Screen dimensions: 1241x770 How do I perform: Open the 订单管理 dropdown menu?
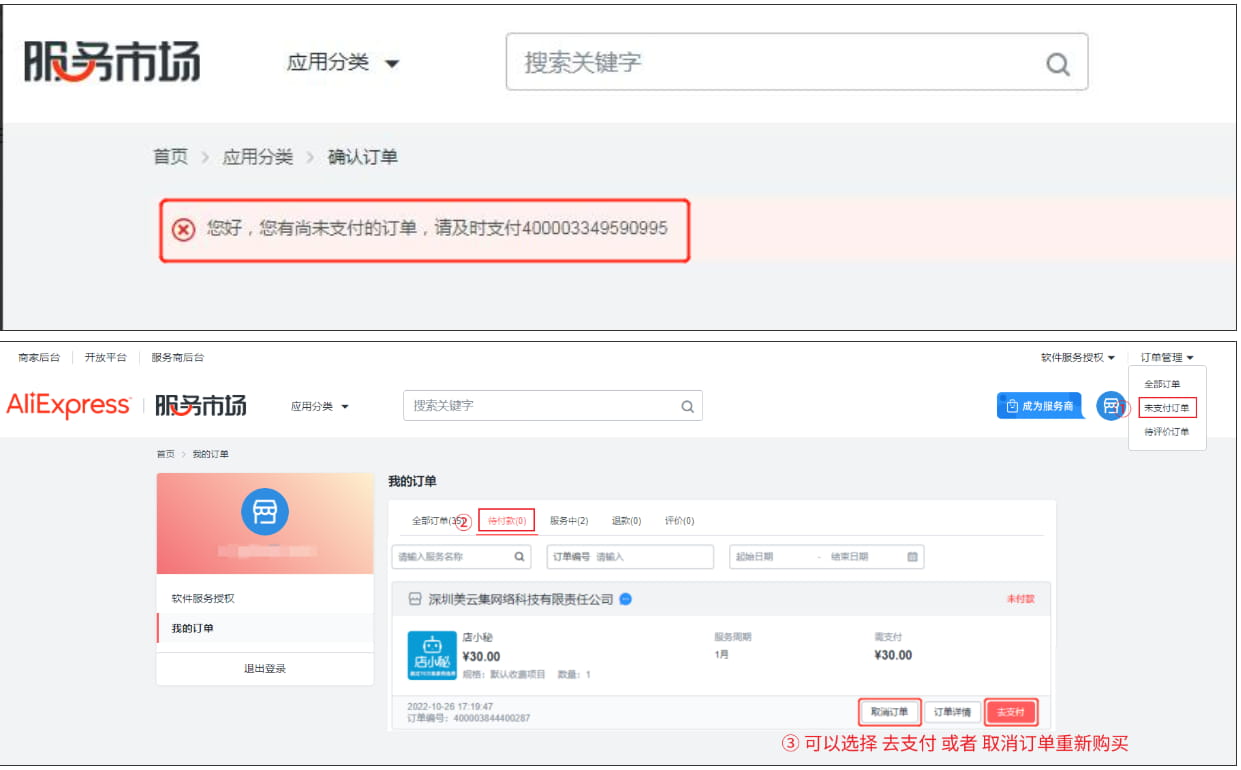pyautogui.click(x=1168, y=356)
